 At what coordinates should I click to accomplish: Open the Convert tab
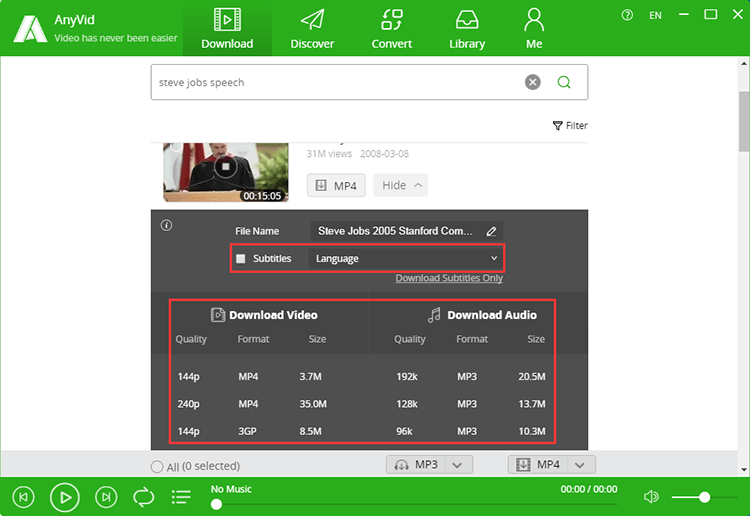pyautogui.click(x=392, y=29)
